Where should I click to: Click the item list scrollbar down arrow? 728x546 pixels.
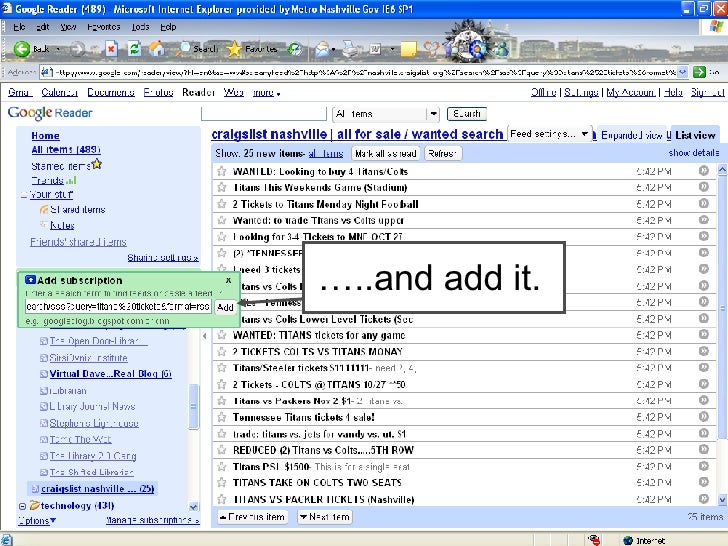(722, 500)
